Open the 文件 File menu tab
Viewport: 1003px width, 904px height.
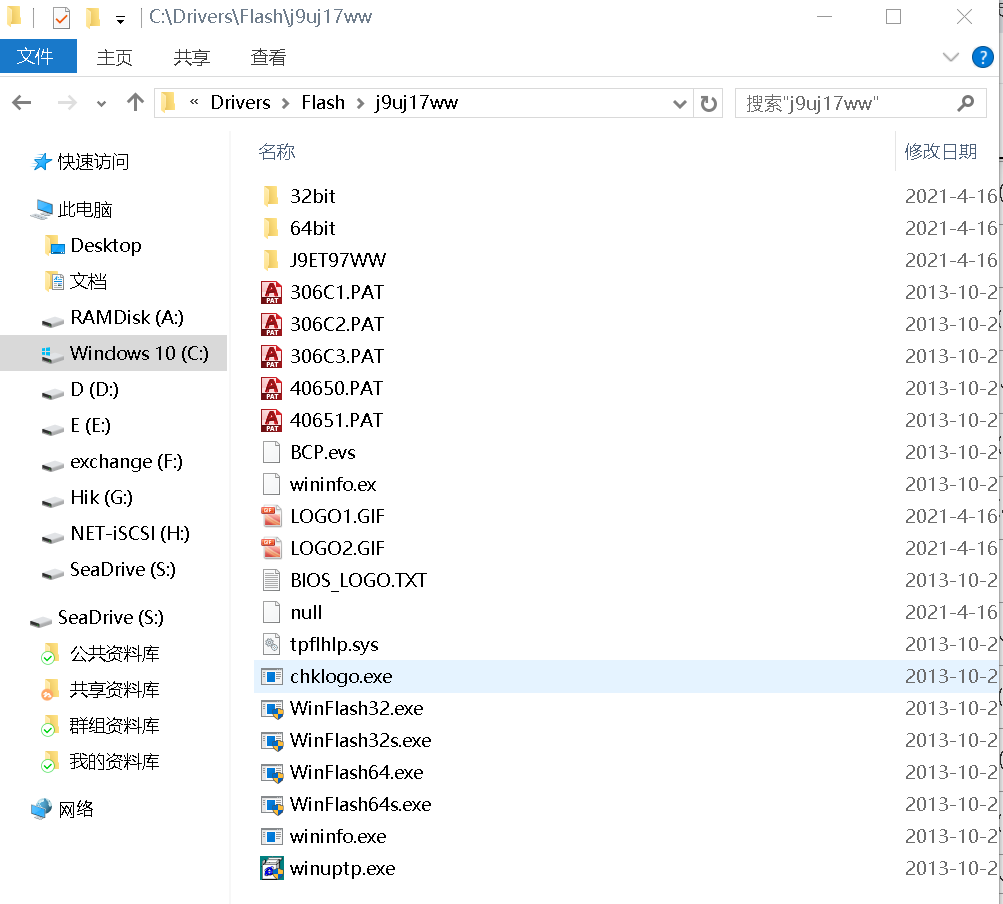(x=36, y=56)
